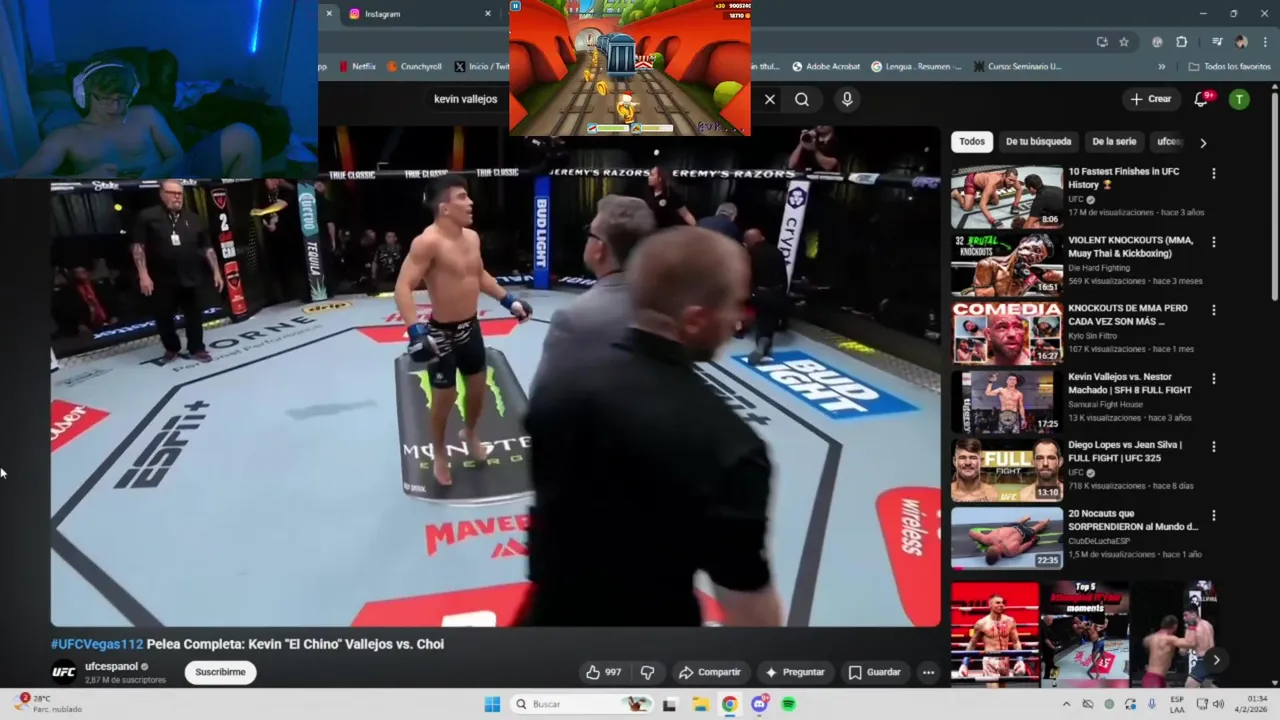Open 10 Fastest Finishes in UFC History thumbnail

coord(1007,198)
